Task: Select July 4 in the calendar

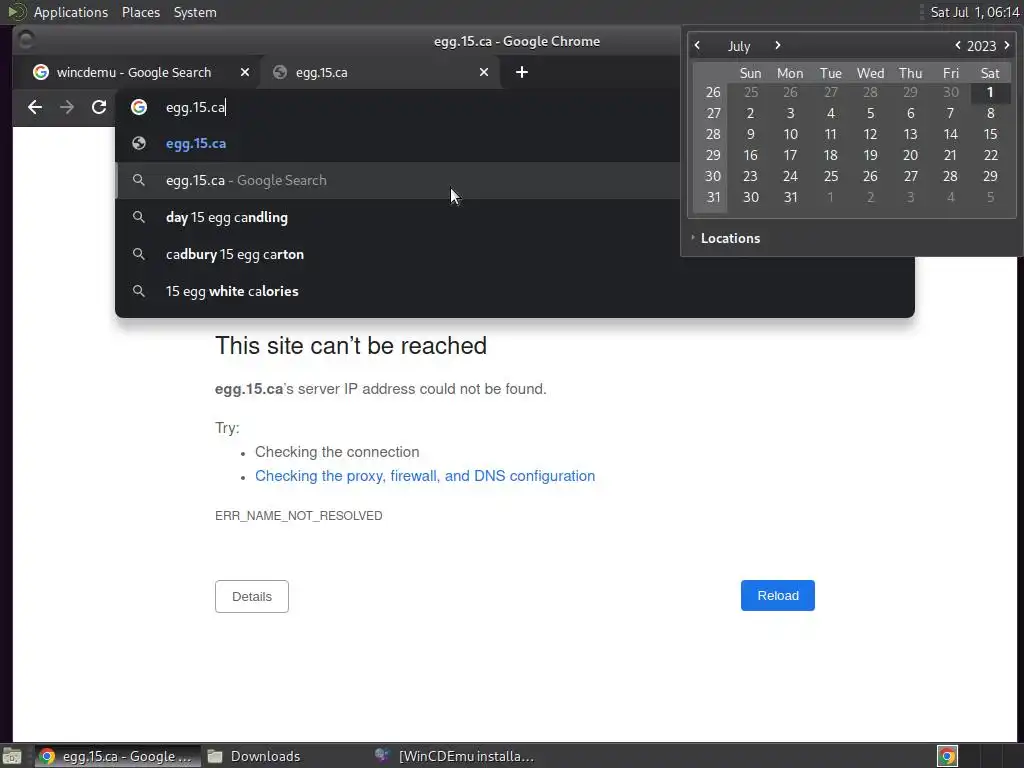Action: pos(830,113)
